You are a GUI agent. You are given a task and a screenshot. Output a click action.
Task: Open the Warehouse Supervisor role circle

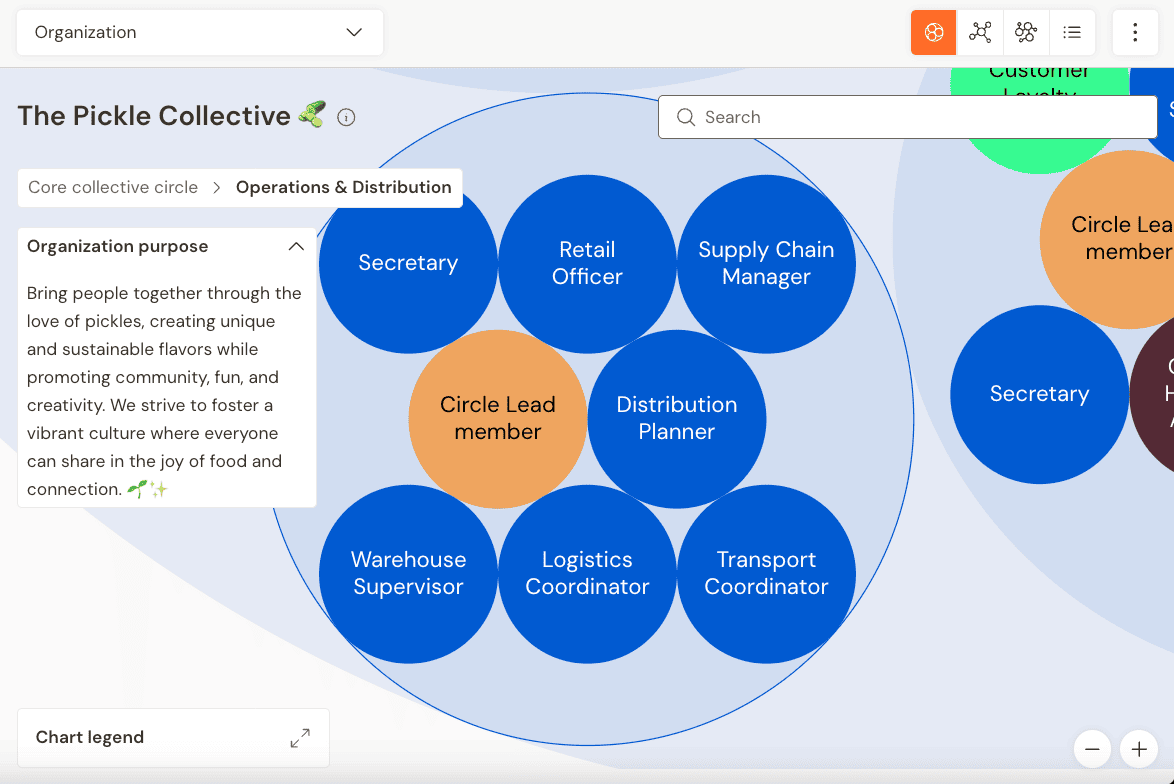(x=408, y=574)
